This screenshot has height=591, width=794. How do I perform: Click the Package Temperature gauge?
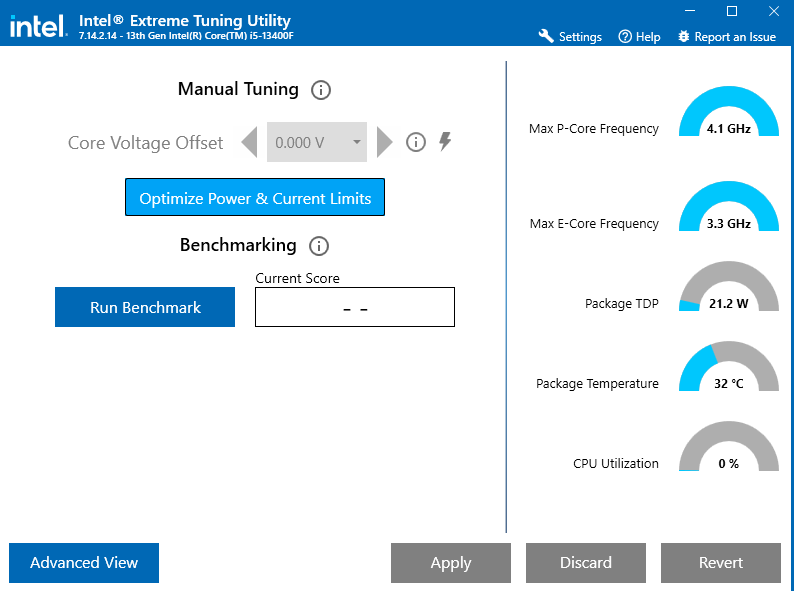pyautogui.click(x=729, y=366)
